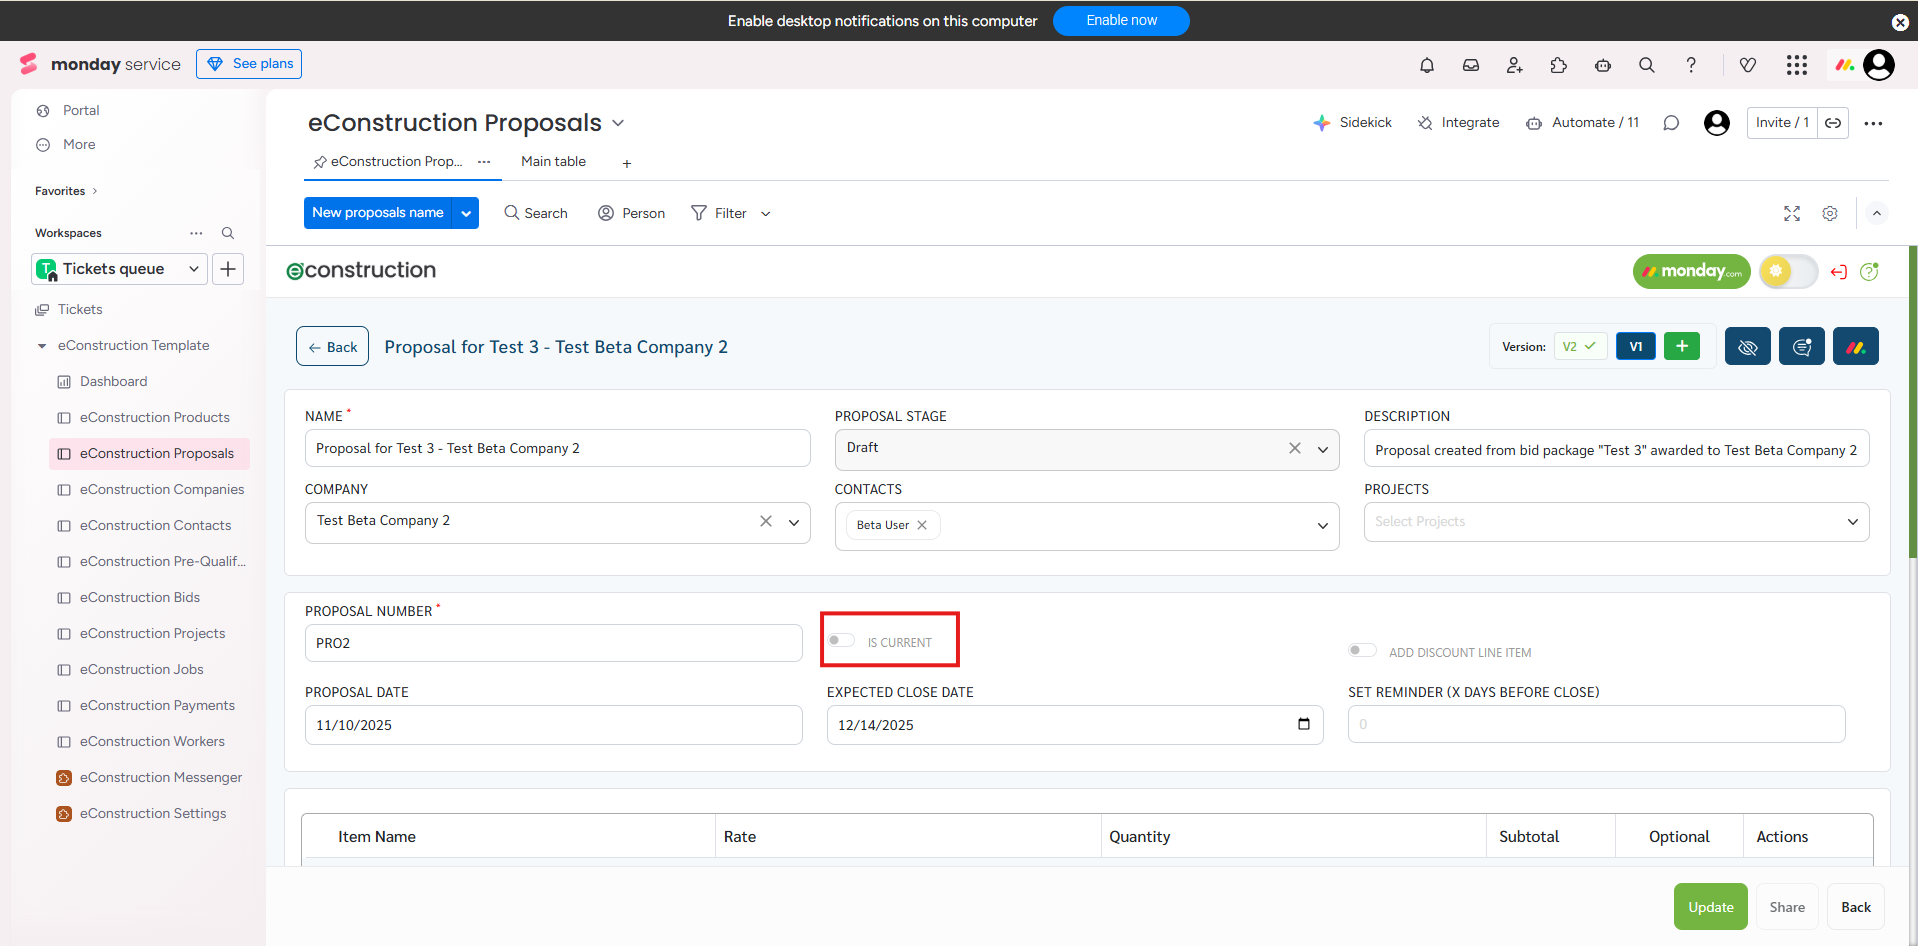Screen dimensions: 1918x946
Task: Click the green Update button
Action: pyautogui.click(x=1710, y=907)
